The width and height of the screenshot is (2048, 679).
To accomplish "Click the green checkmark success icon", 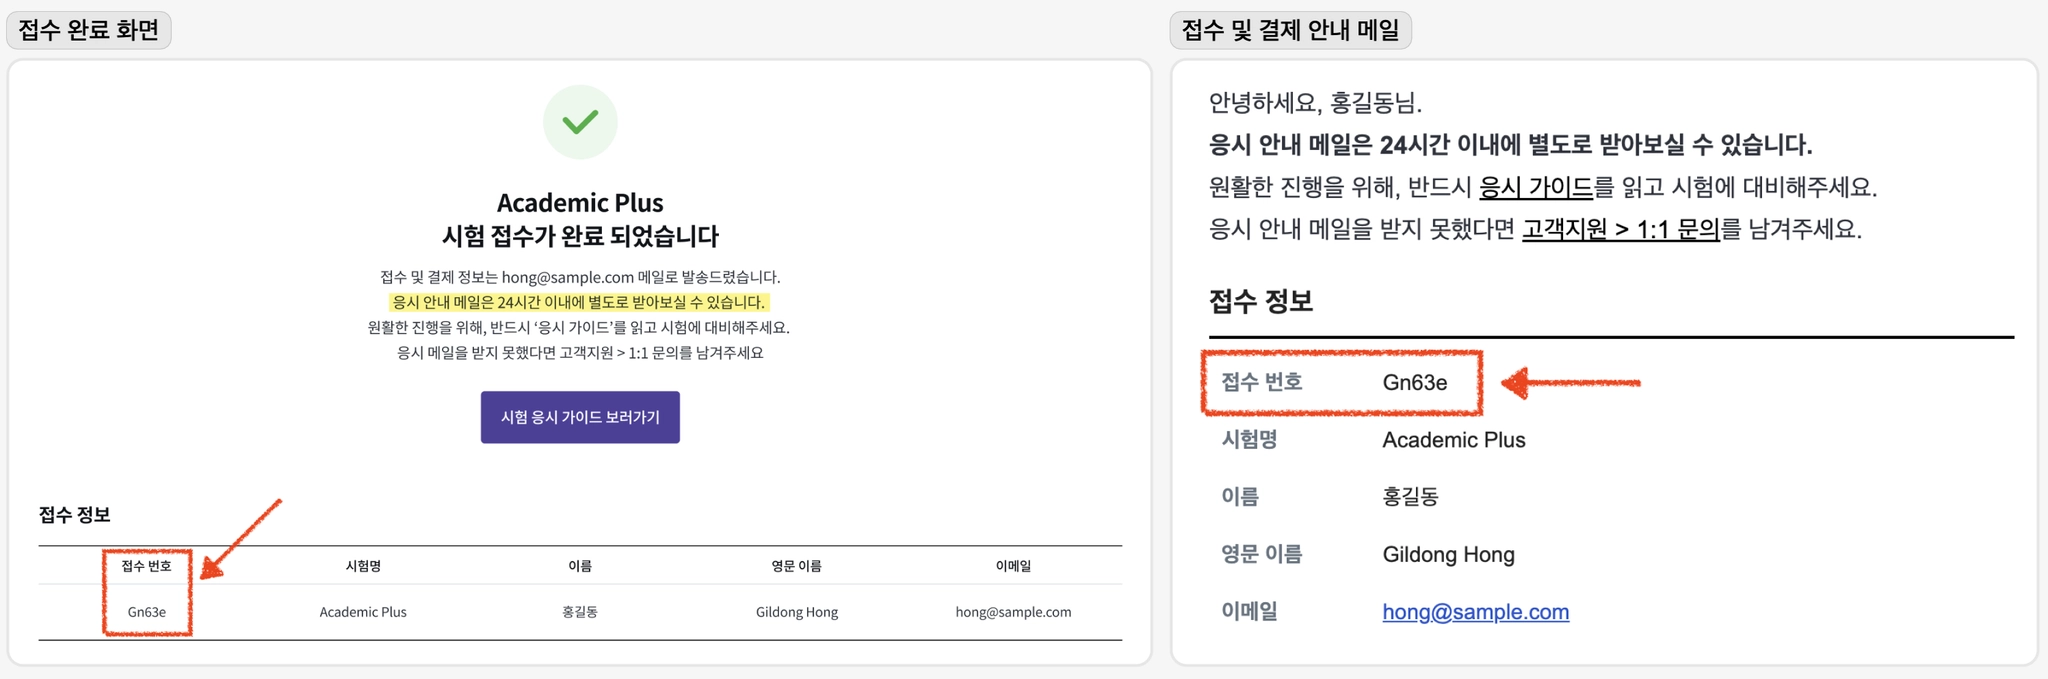I will click(x=580, y=122).
